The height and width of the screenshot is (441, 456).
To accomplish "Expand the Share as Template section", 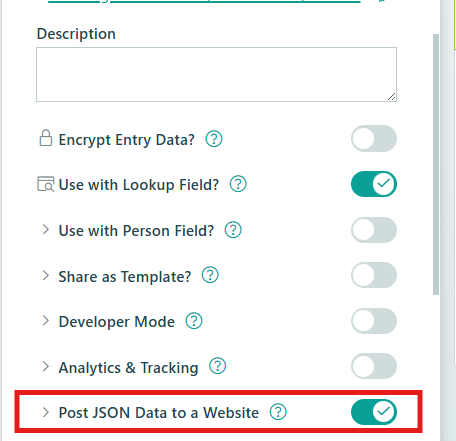I will [x=46, y=275].
